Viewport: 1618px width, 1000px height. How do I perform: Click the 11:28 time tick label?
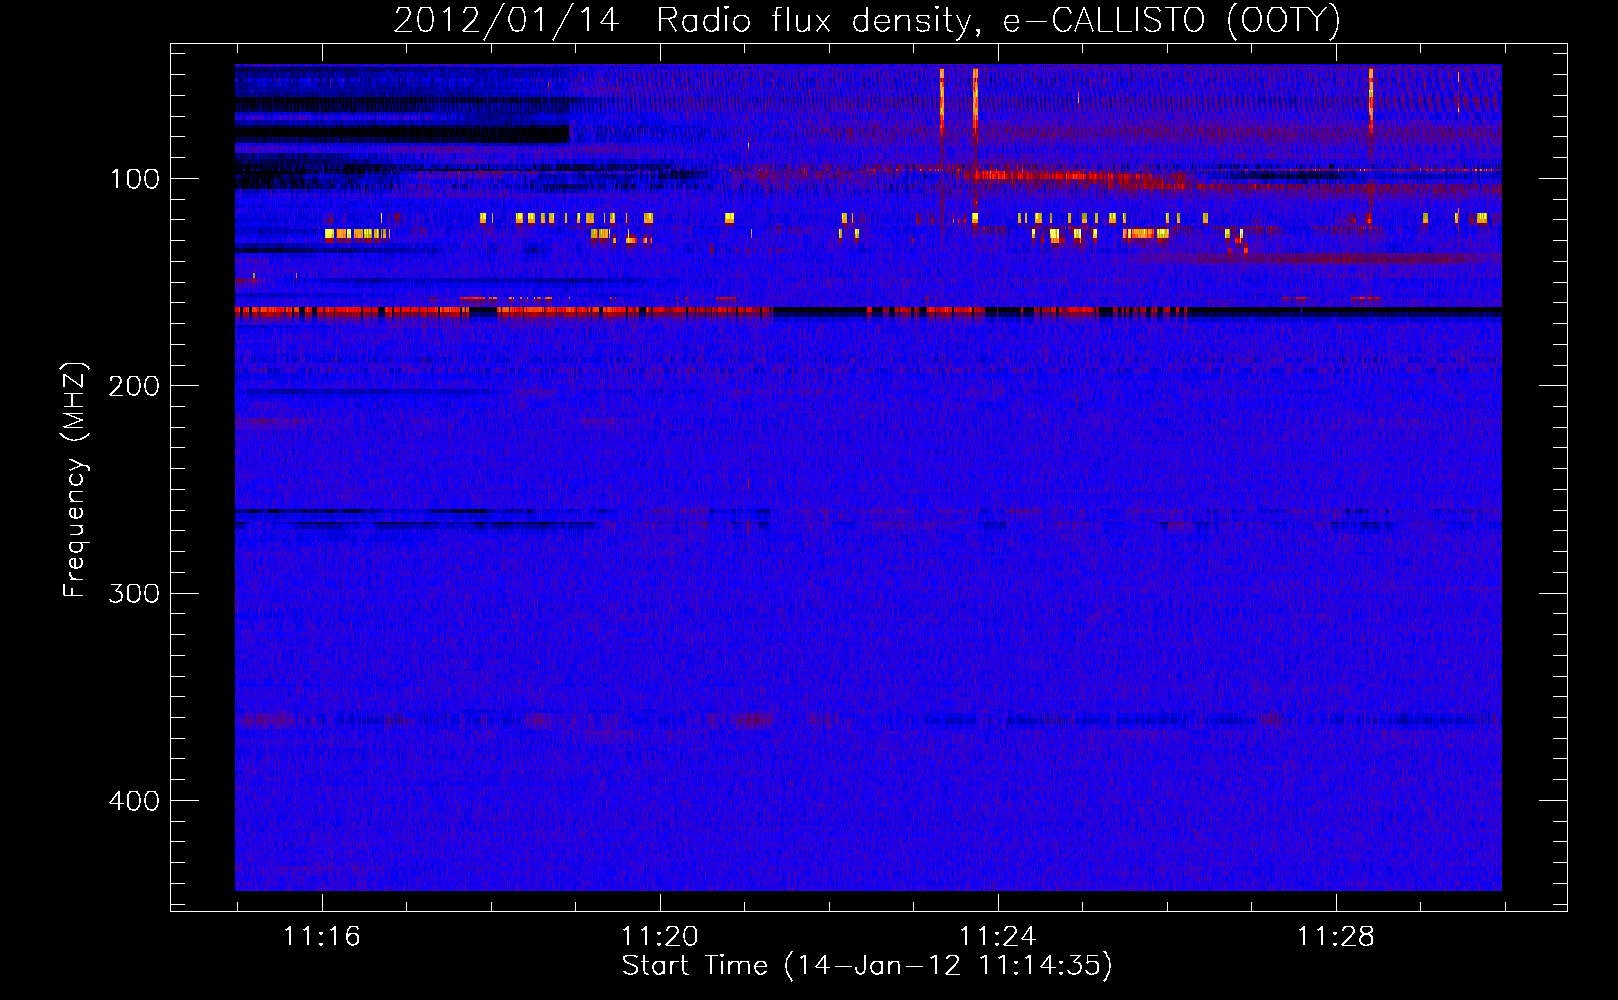tap(1336, 937)
